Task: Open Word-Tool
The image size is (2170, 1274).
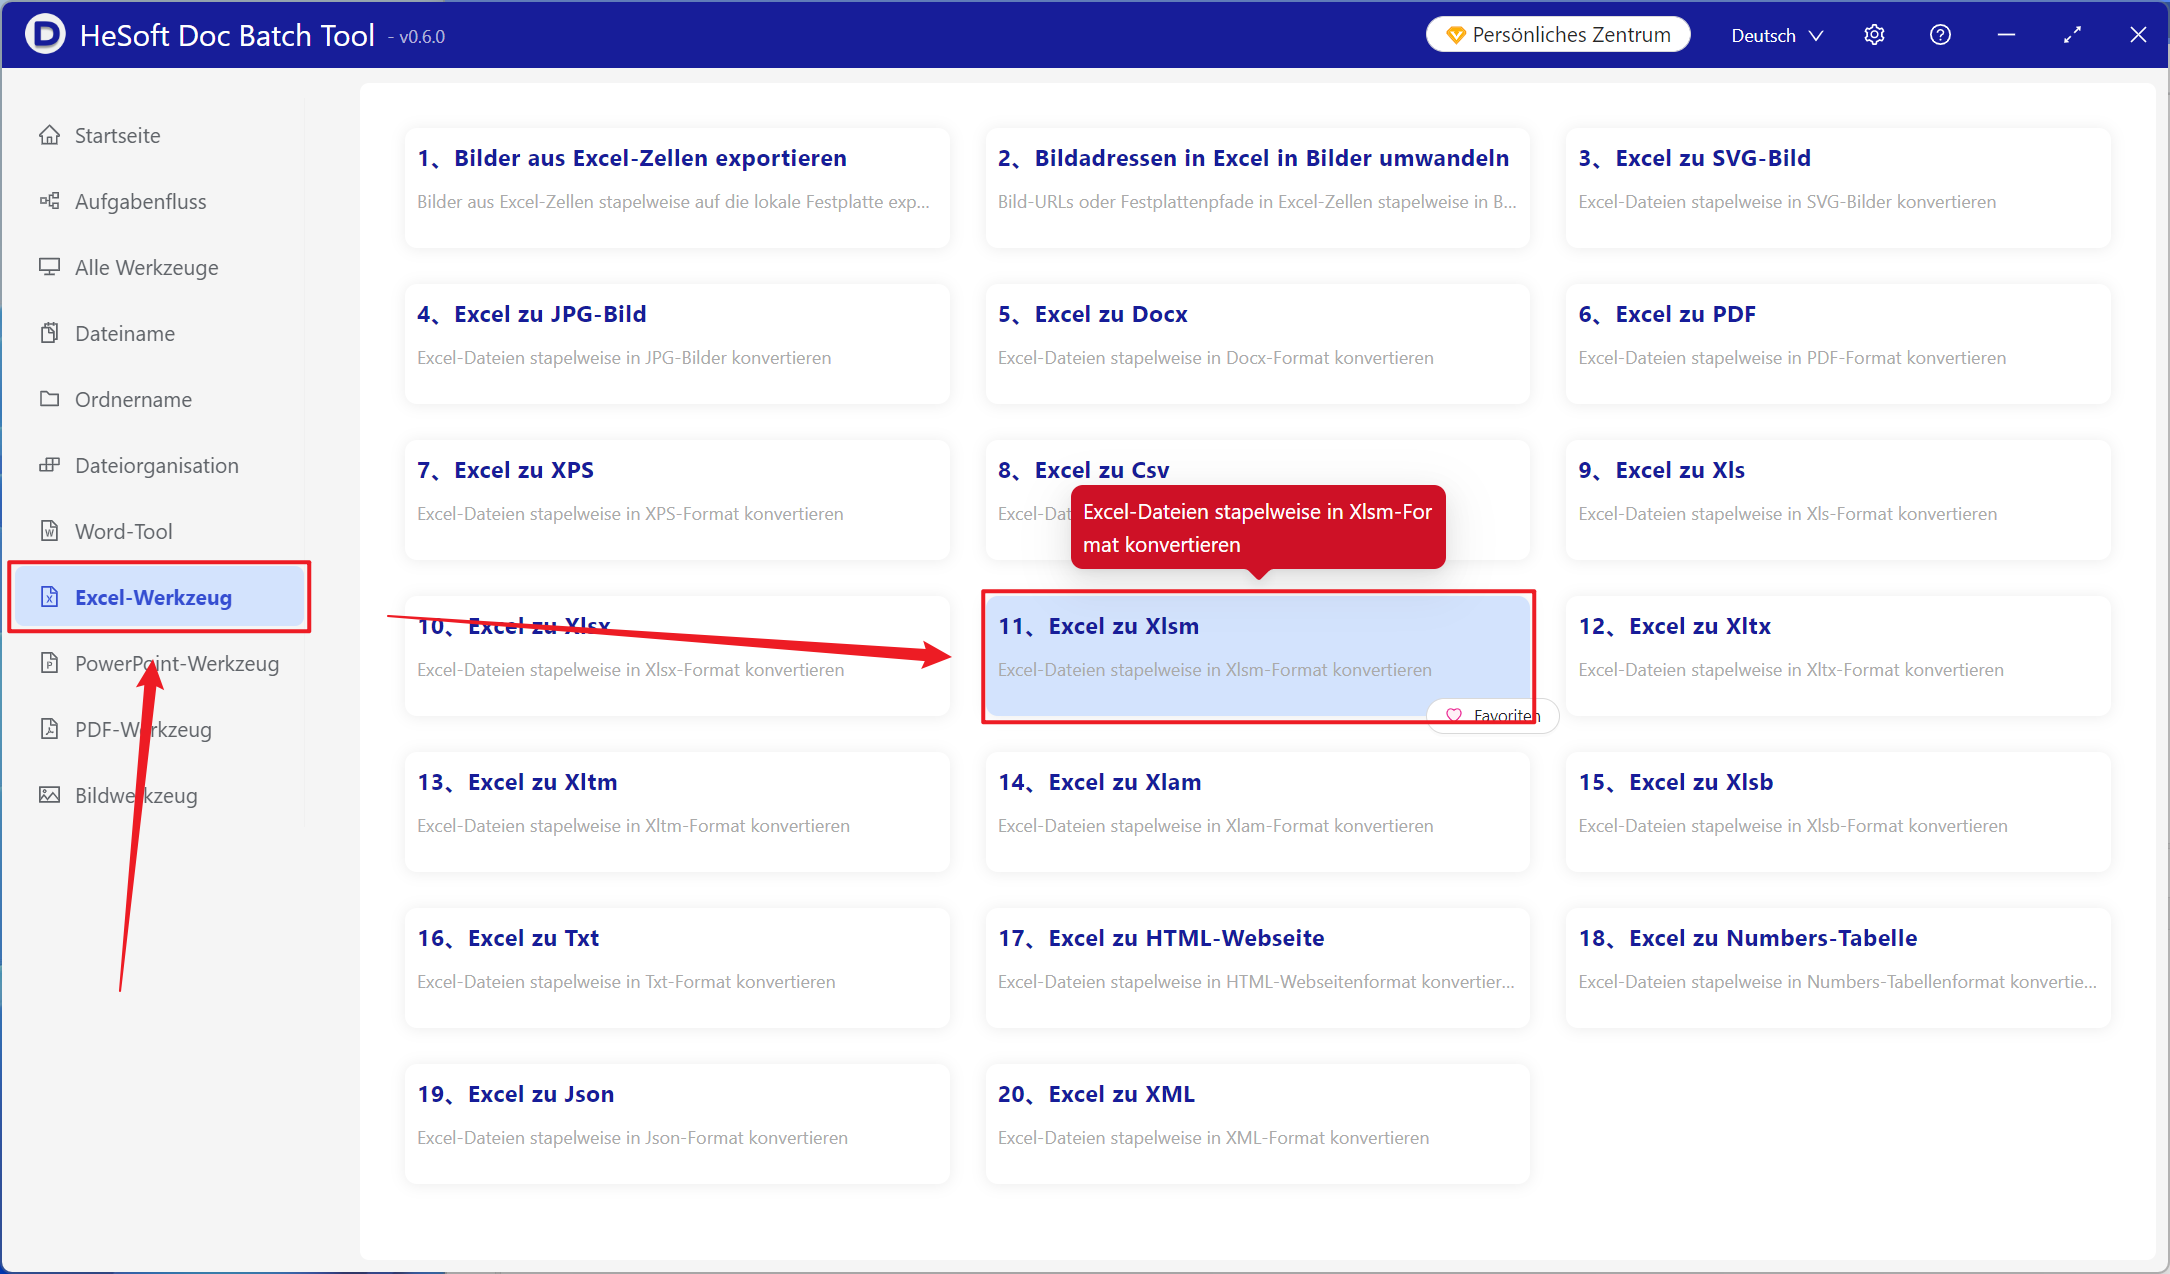Action: pos(160,531)
